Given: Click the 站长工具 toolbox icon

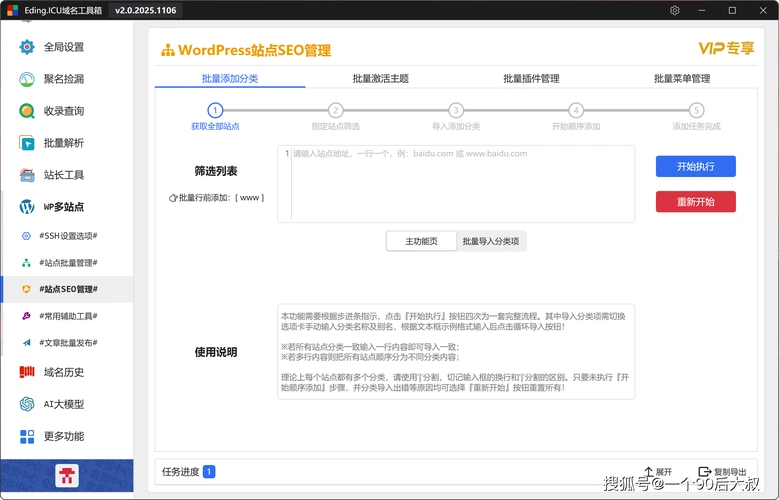Looking at the screenshot, I should coord(27,175).
